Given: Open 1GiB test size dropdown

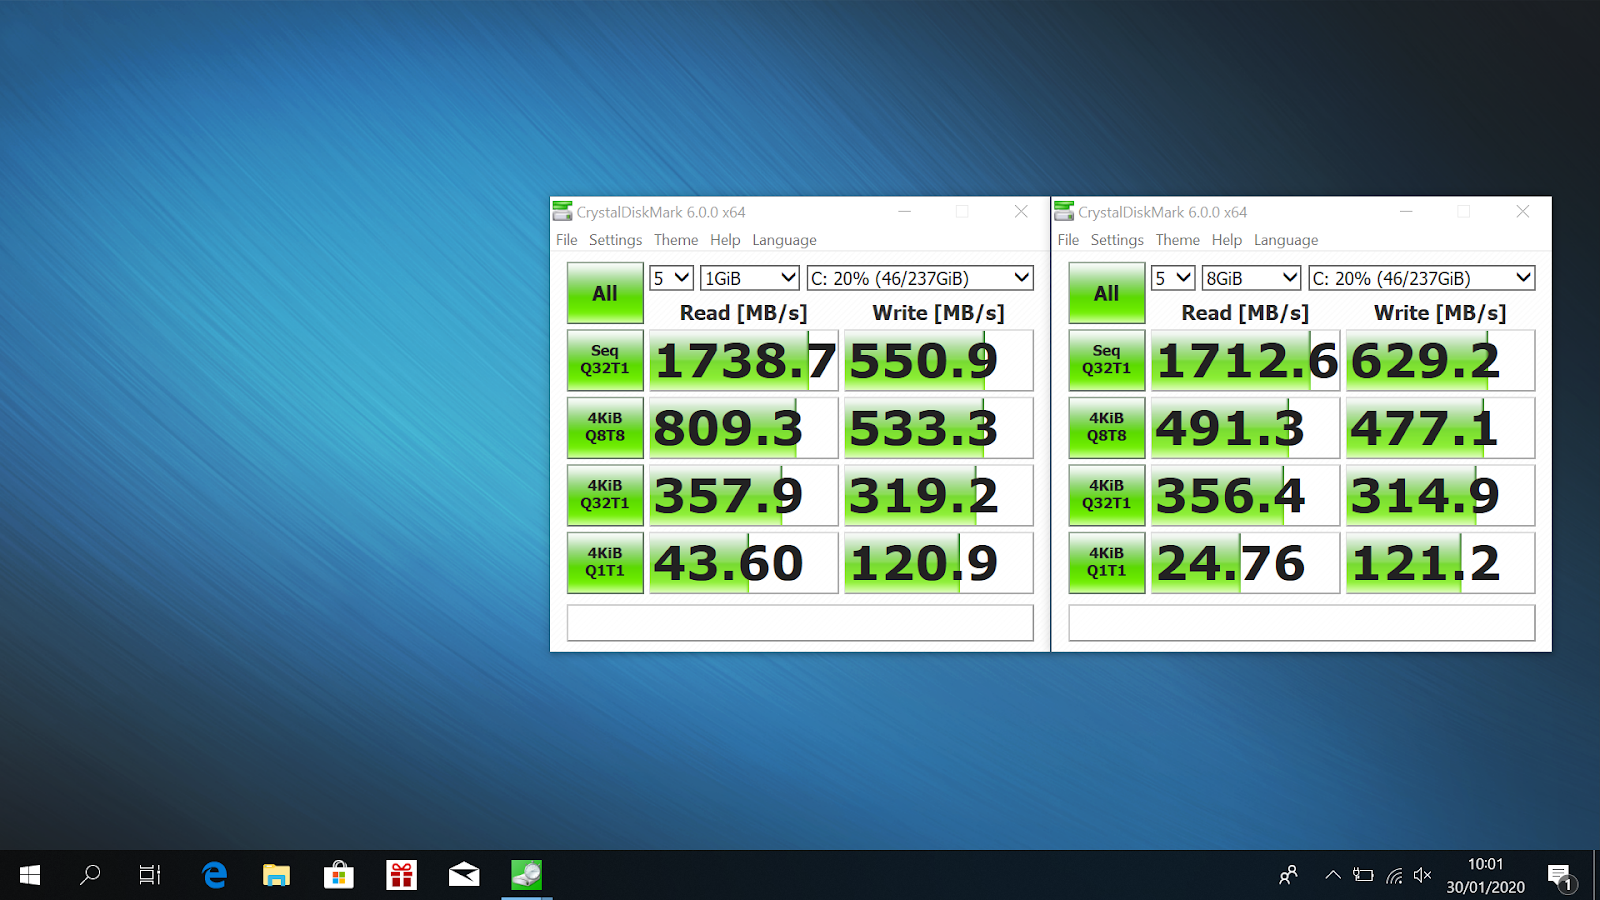Looking at the screenshot, I should (750, 278).
